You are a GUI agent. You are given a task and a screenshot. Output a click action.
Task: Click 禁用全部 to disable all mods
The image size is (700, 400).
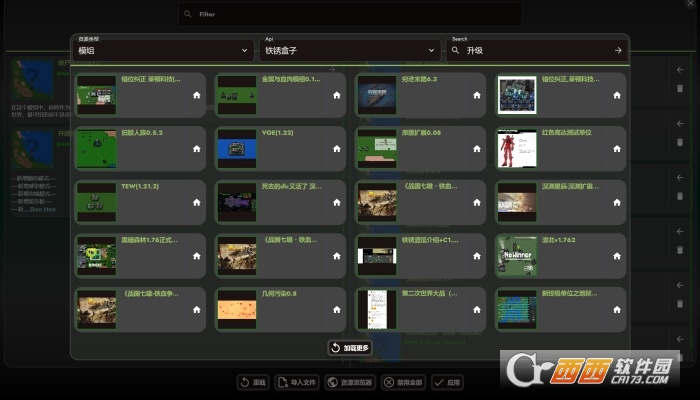pos(404,382)
